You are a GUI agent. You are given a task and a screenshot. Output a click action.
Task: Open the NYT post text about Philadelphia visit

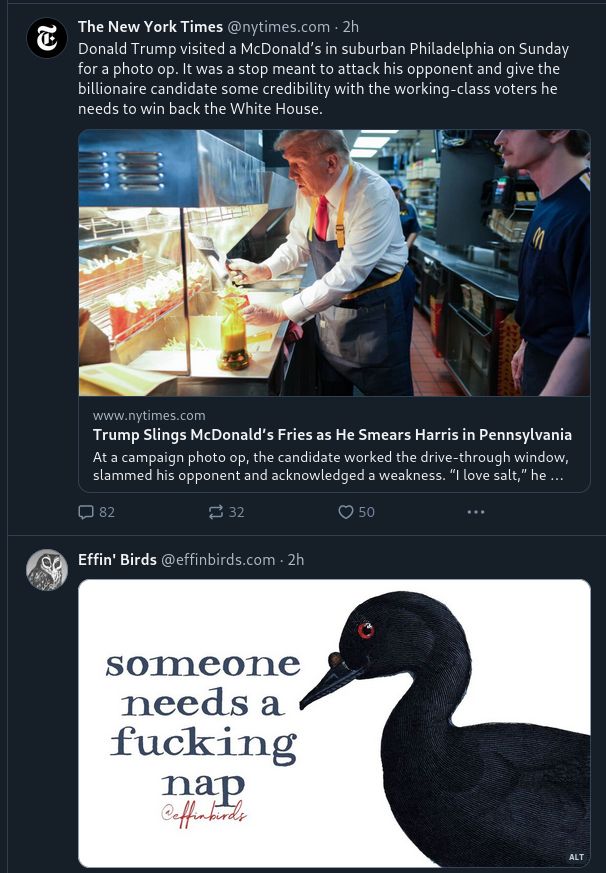pos(323,79)
